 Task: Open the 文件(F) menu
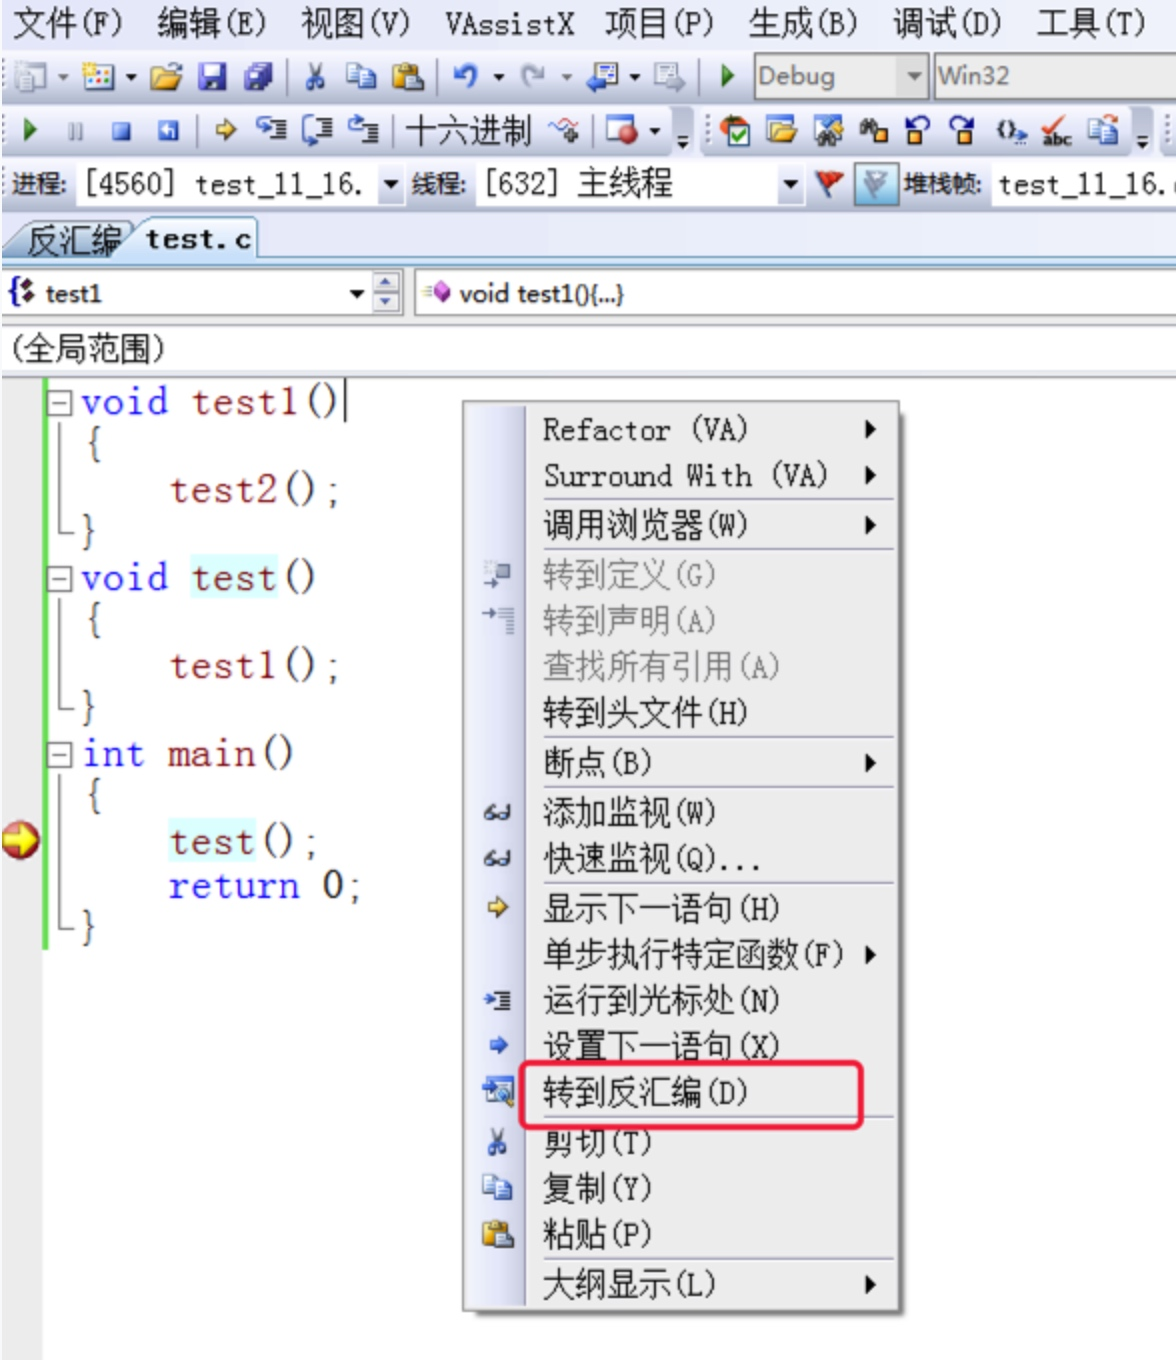[x=67, y=22]
